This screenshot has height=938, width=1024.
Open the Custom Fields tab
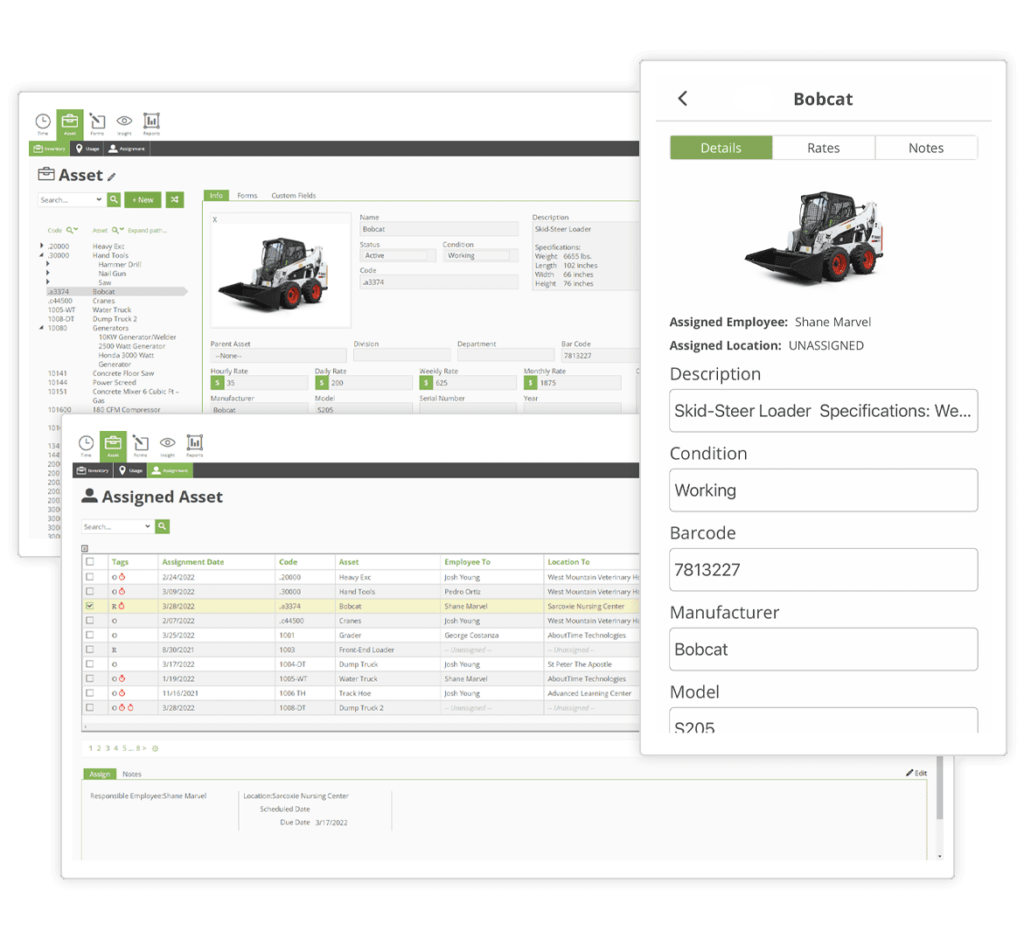293,195
